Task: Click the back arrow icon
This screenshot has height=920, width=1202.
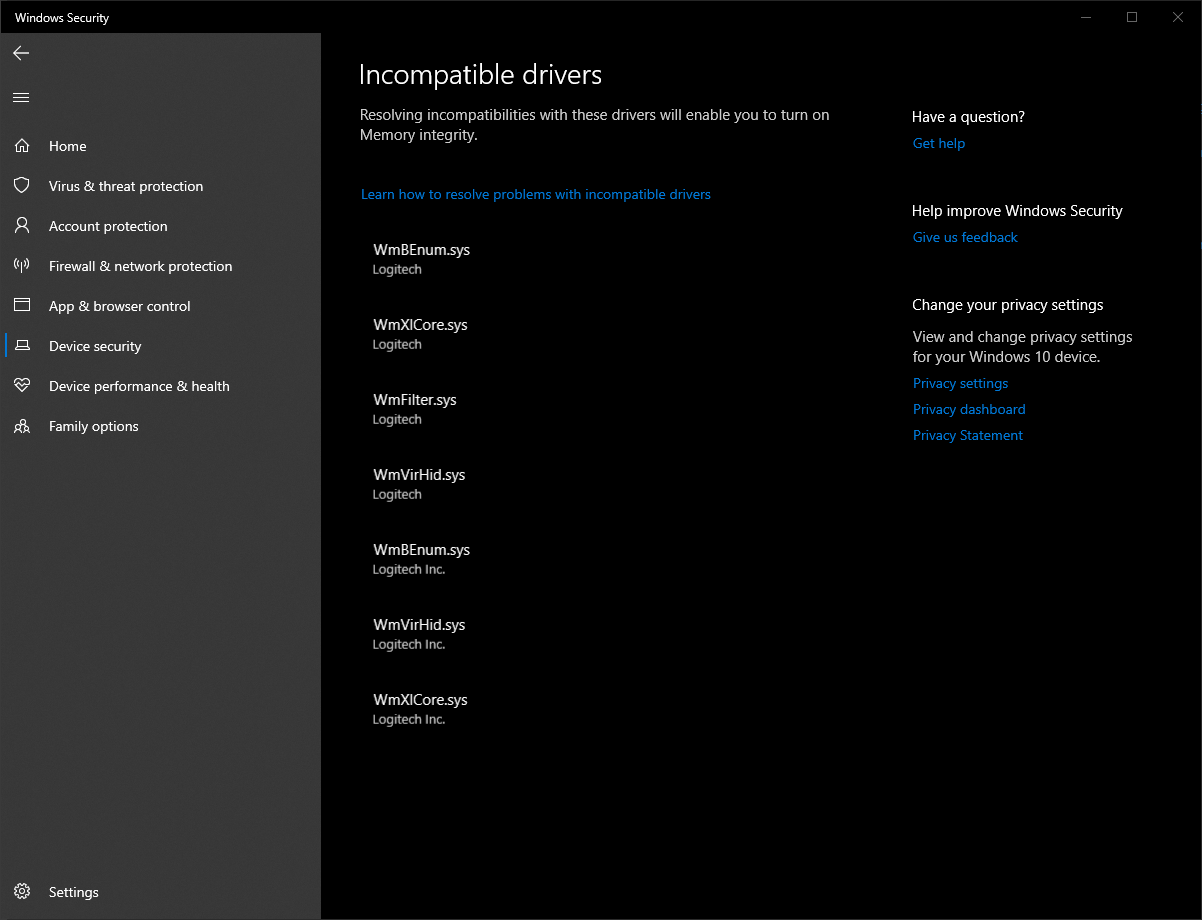Action: click(x=21, y=53)
